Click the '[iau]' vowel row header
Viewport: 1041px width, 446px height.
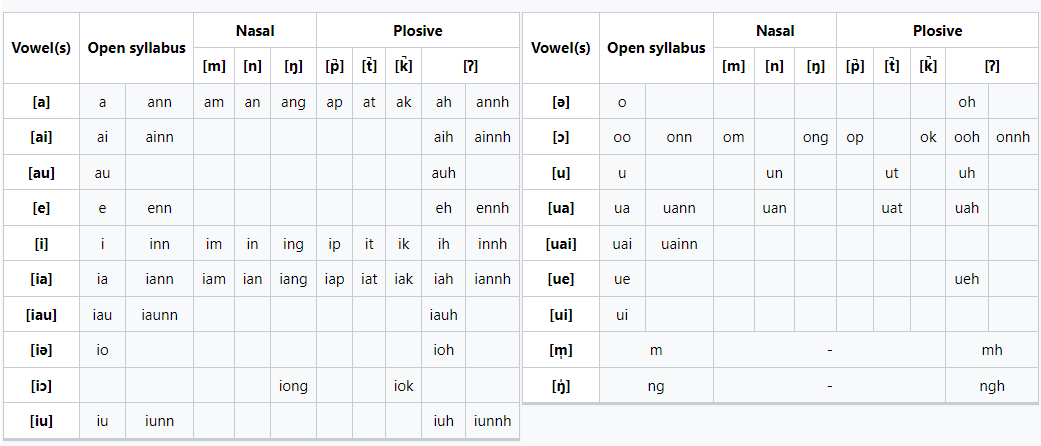41,315
